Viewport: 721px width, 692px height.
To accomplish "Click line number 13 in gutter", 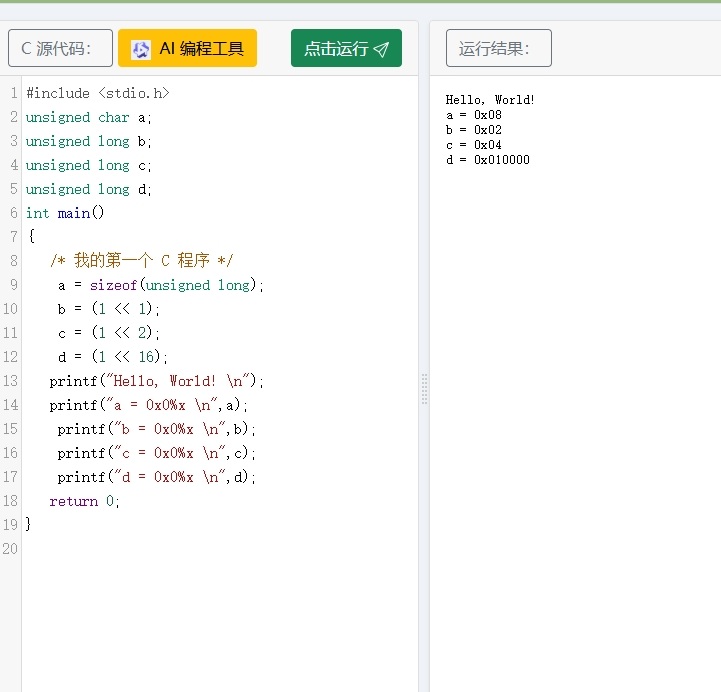I will (10, 381).
